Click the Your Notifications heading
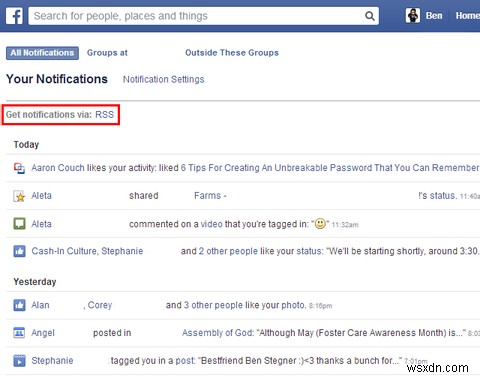Screen dimensions: 480x378 [x=57, y=79]
